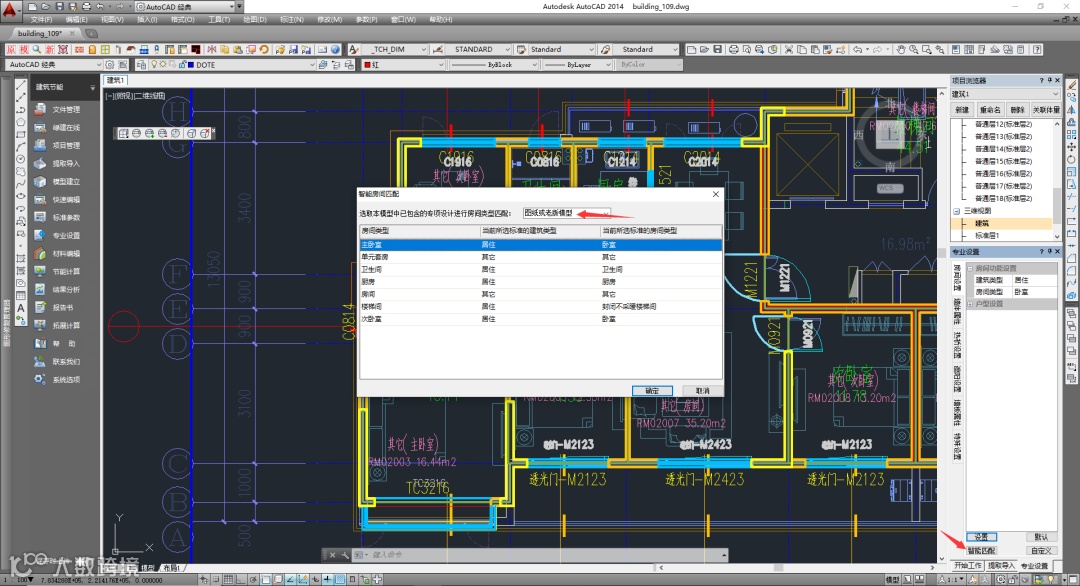Open the 报告书 sidebar item
This screenshot has height=586, width=1080.
[x=39, y=308]
